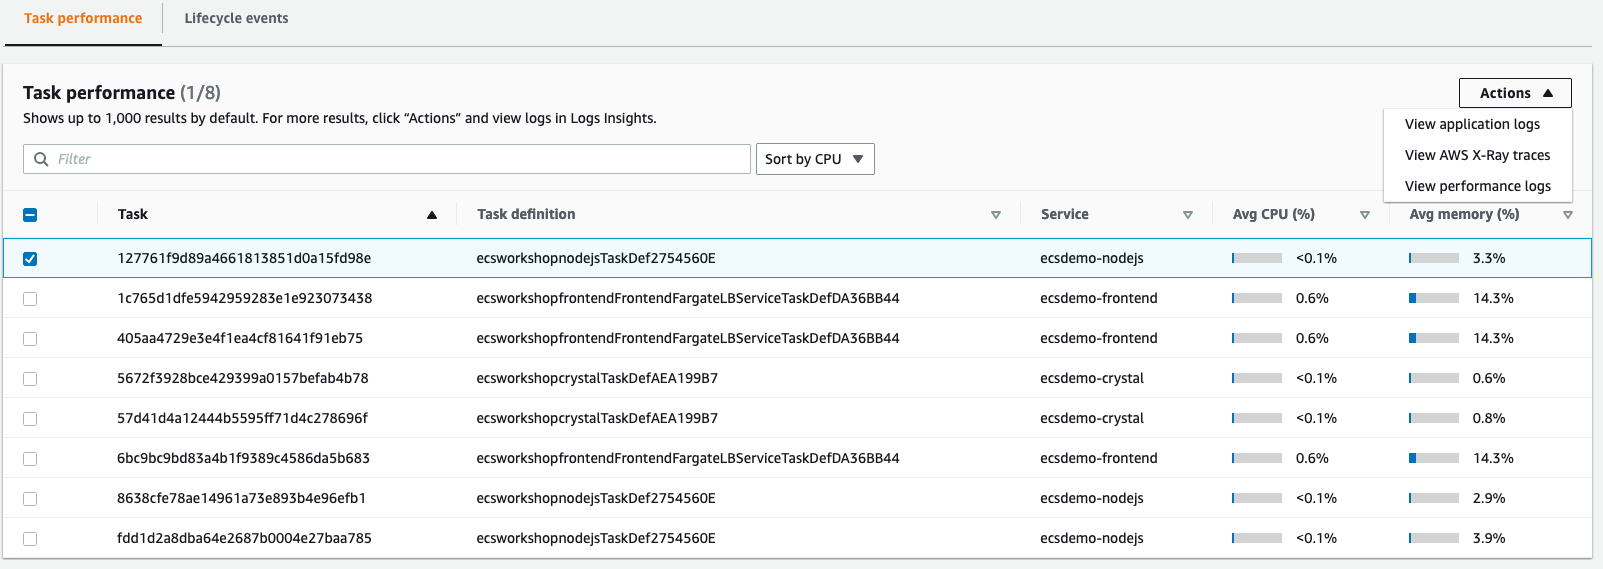
Task: Check task 405aa4729e3e4f1ea4cf81641f91eb75
Action: coord(30,338)
